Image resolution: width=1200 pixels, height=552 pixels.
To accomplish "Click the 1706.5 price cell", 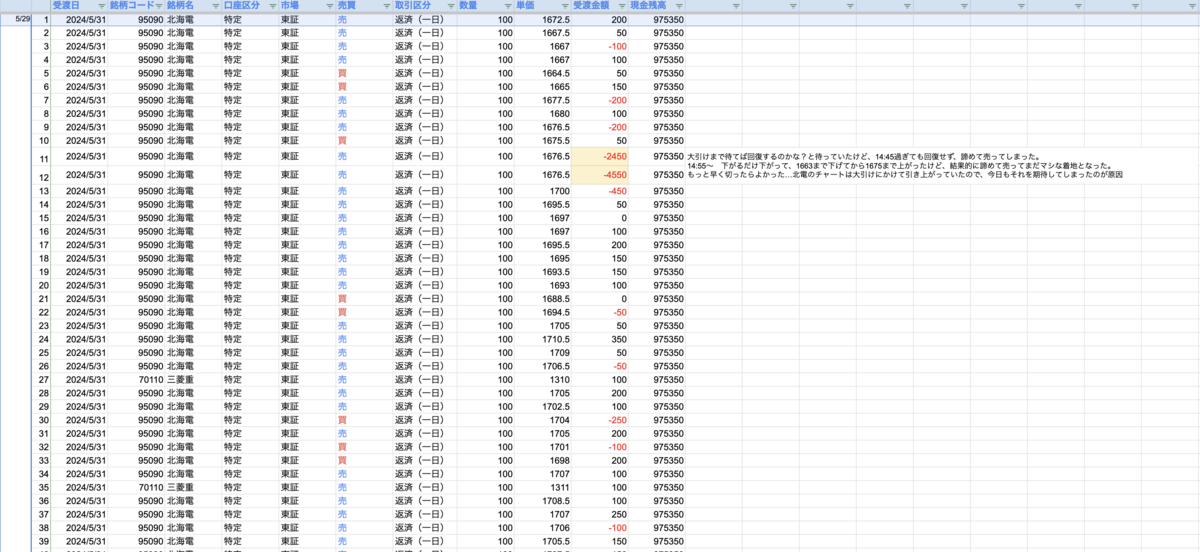I will [543, 366].
